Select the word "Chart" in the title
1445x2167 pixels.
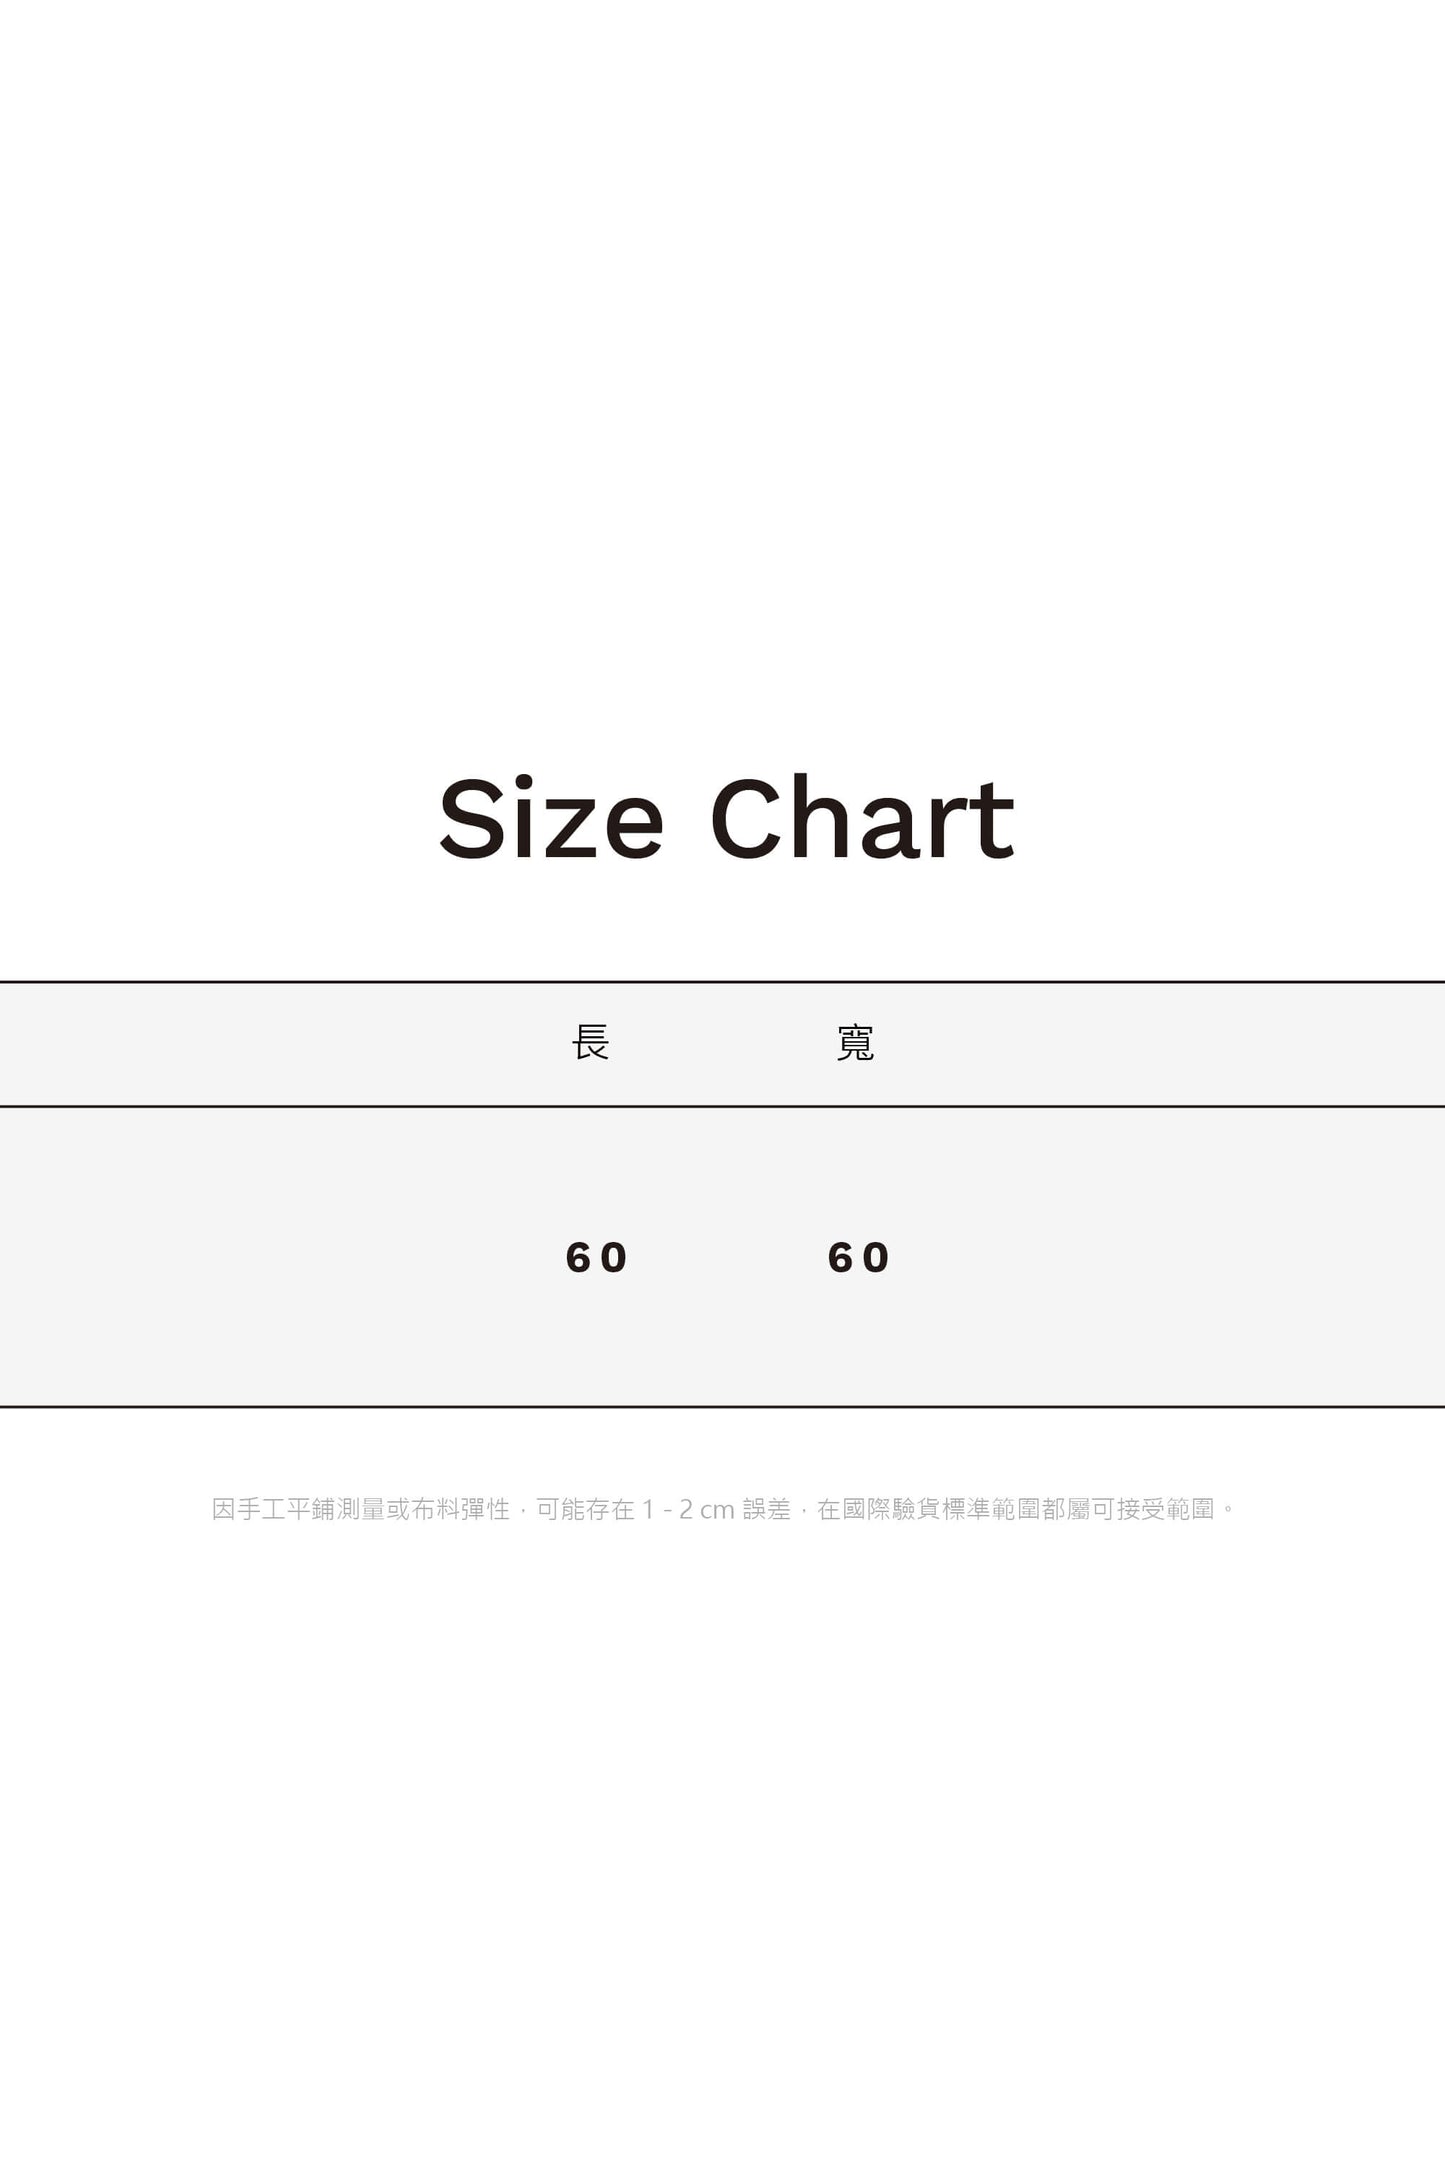point(863,819)
